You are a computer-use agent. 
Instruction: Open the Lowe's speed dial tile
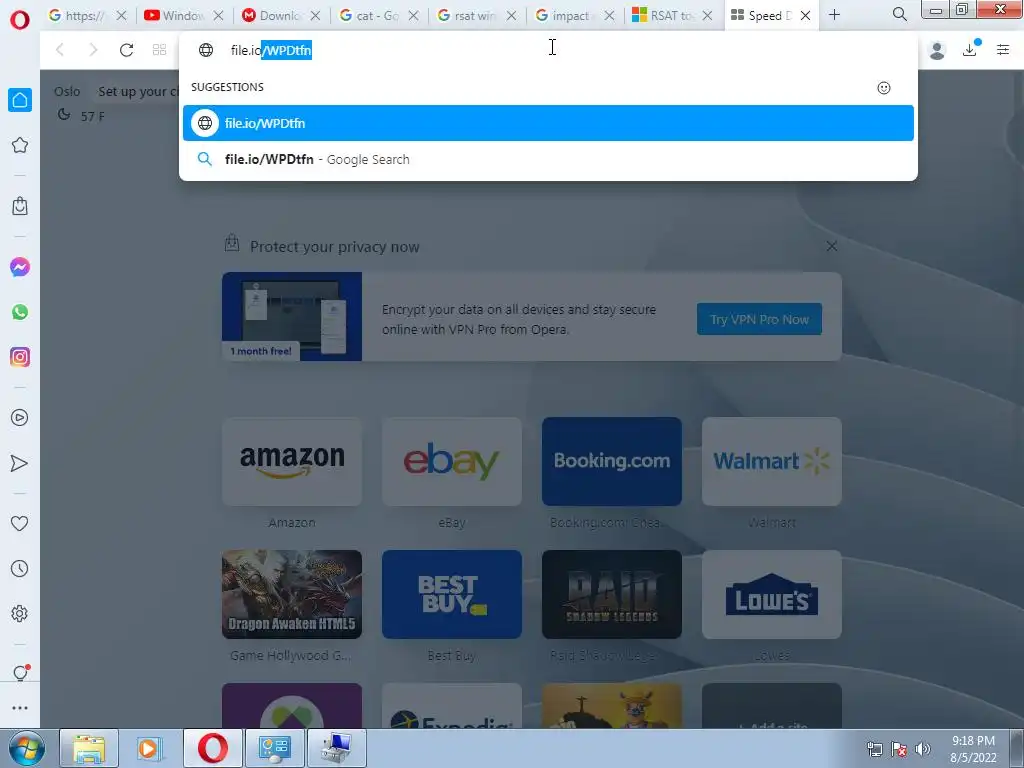click(x=772, y=594)
